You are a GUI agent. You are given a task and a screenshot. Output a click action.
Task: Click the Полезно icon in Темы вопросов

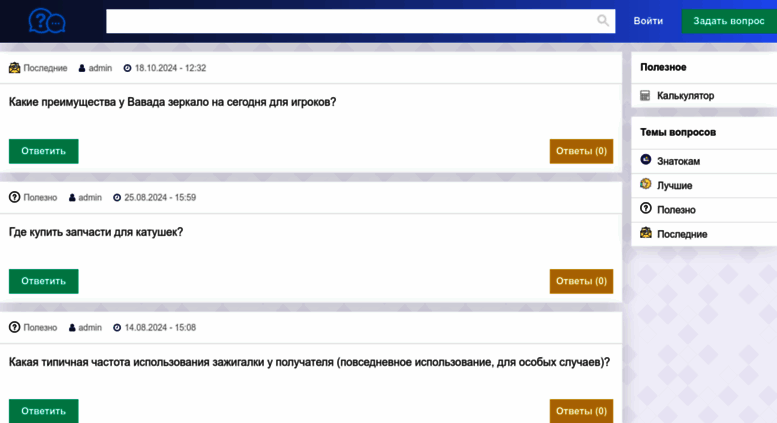(x=645, y=208)
